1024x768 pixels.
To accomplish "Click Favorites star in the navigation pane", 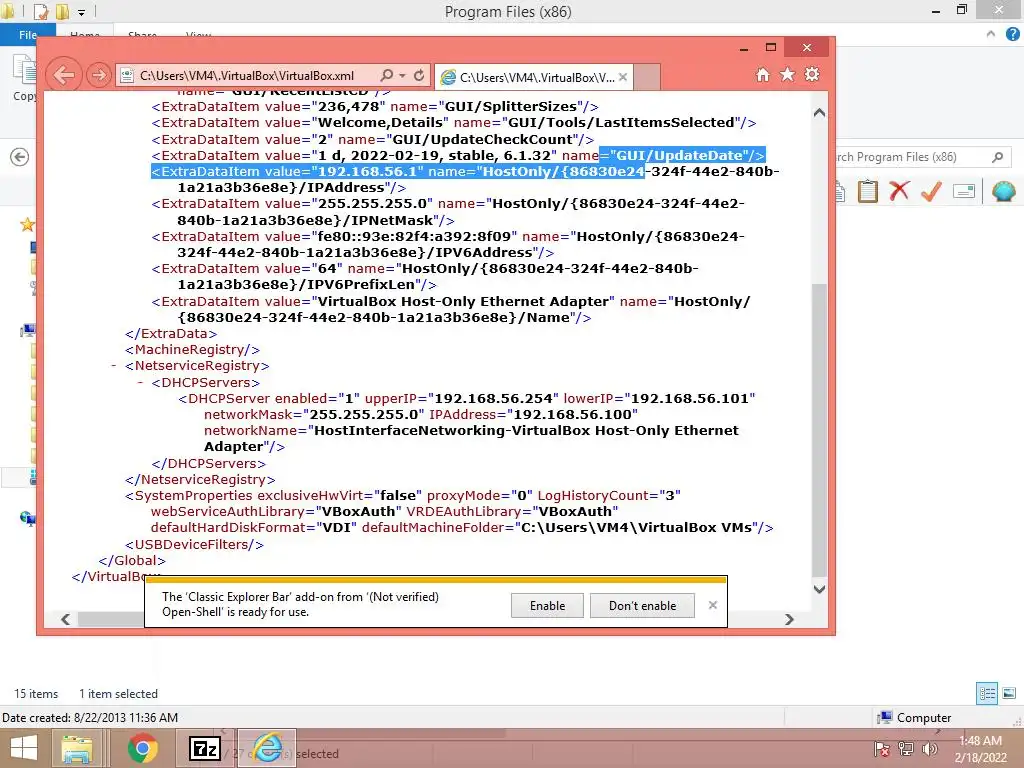I will coord(27,225).
